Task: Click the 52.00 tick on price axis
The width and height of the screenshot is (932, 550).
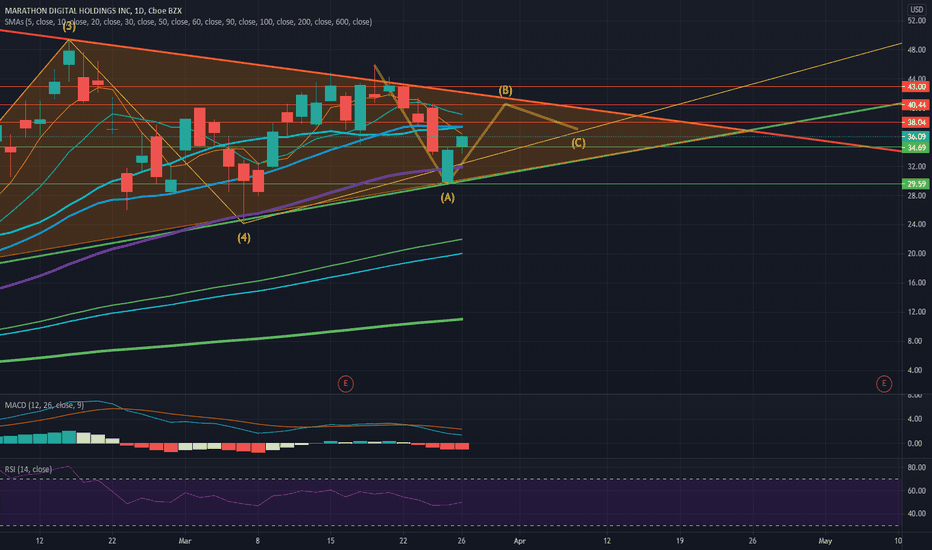Action: click(917, 21)
